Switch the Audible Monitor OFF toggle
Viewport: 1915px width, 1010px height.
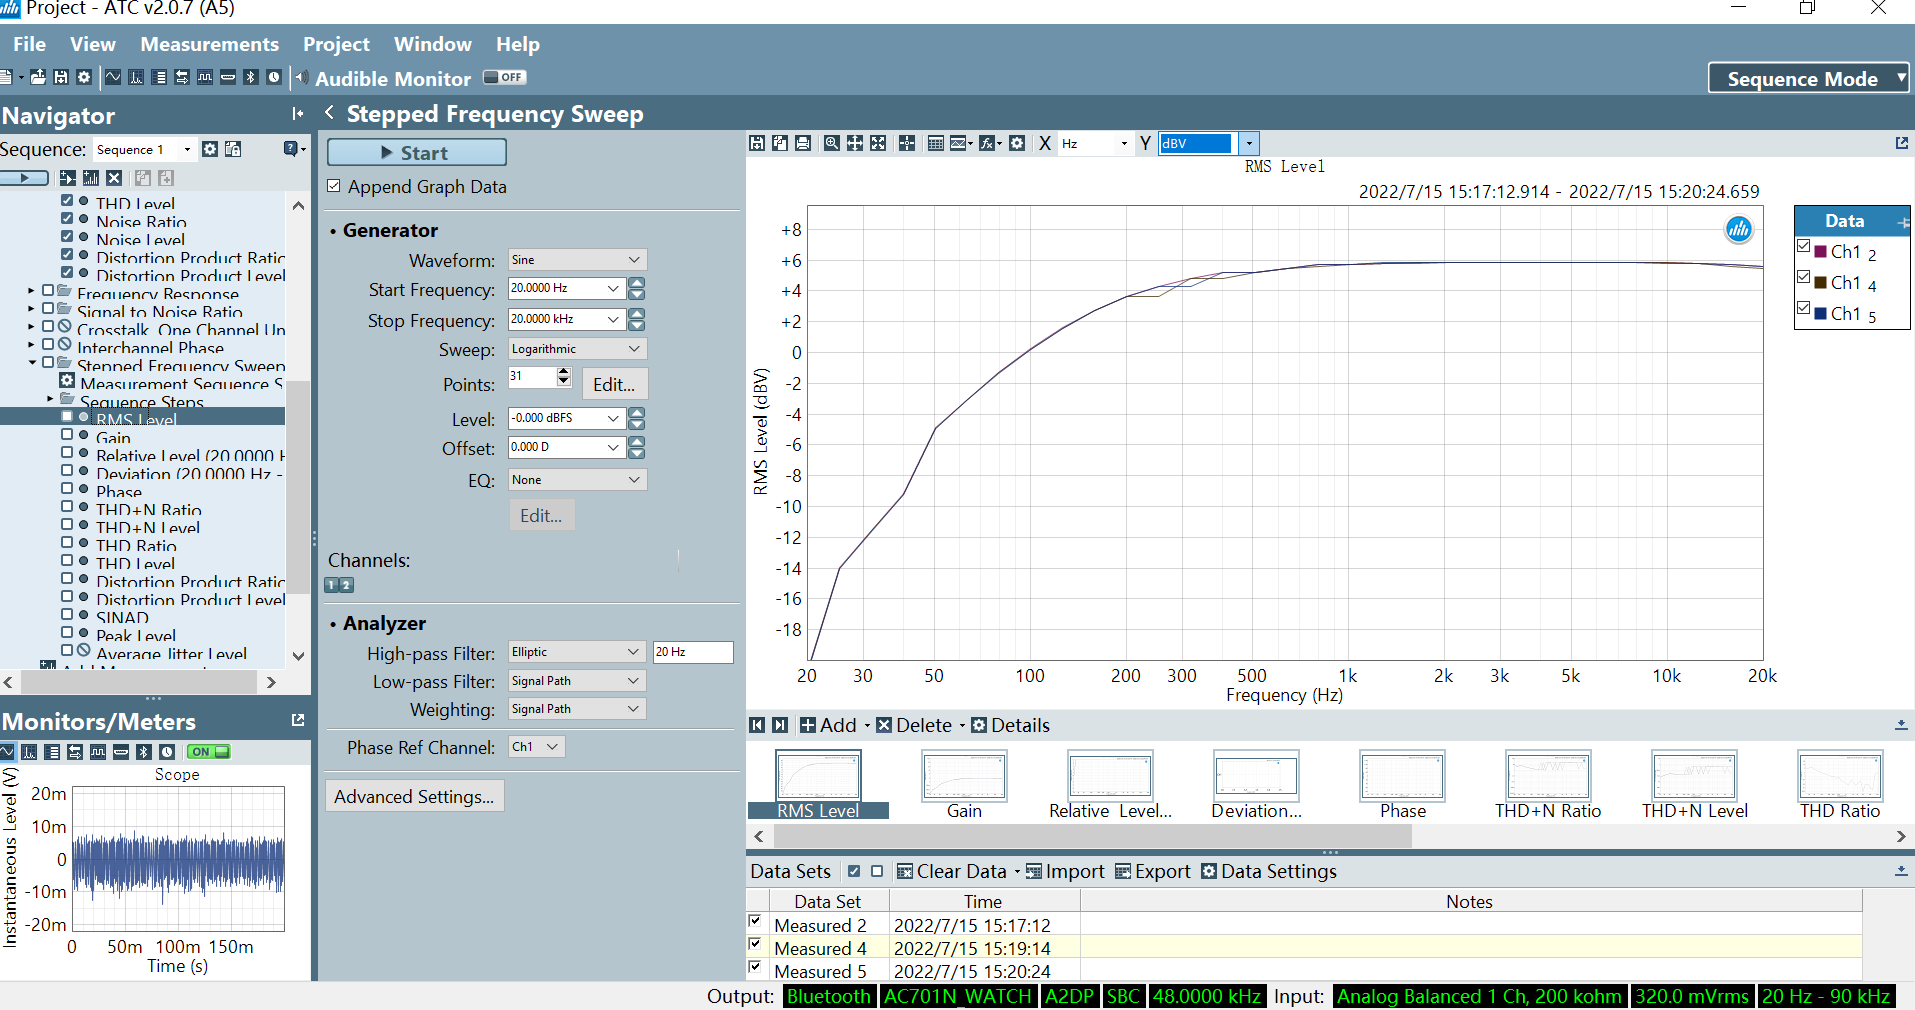point(505,77)
